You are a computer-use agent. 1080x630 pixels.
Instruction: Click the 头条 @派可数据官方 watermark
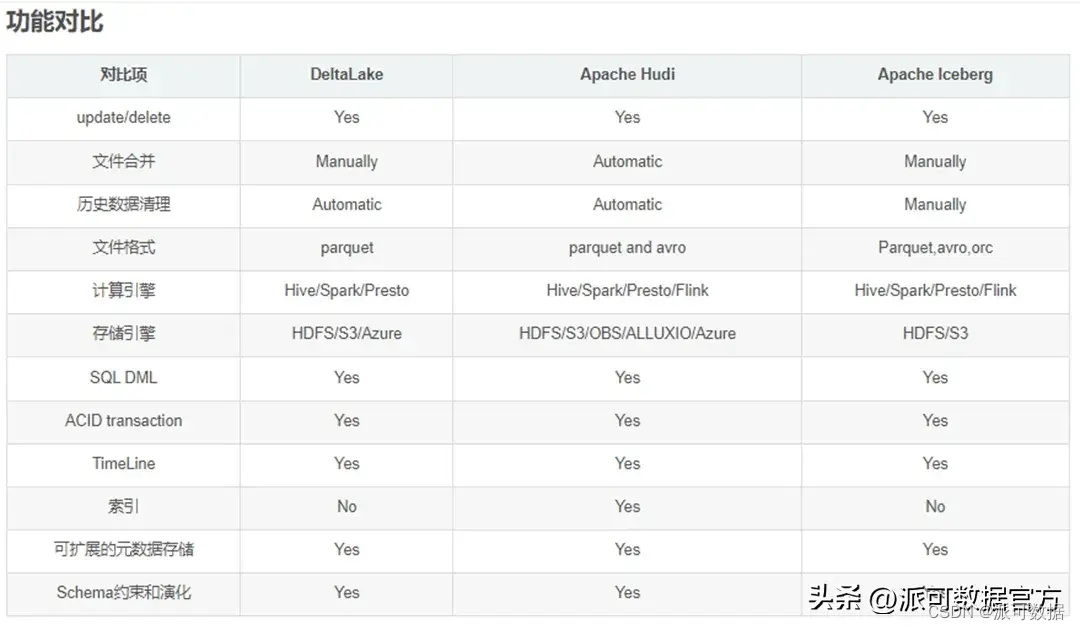pos(935,598)
